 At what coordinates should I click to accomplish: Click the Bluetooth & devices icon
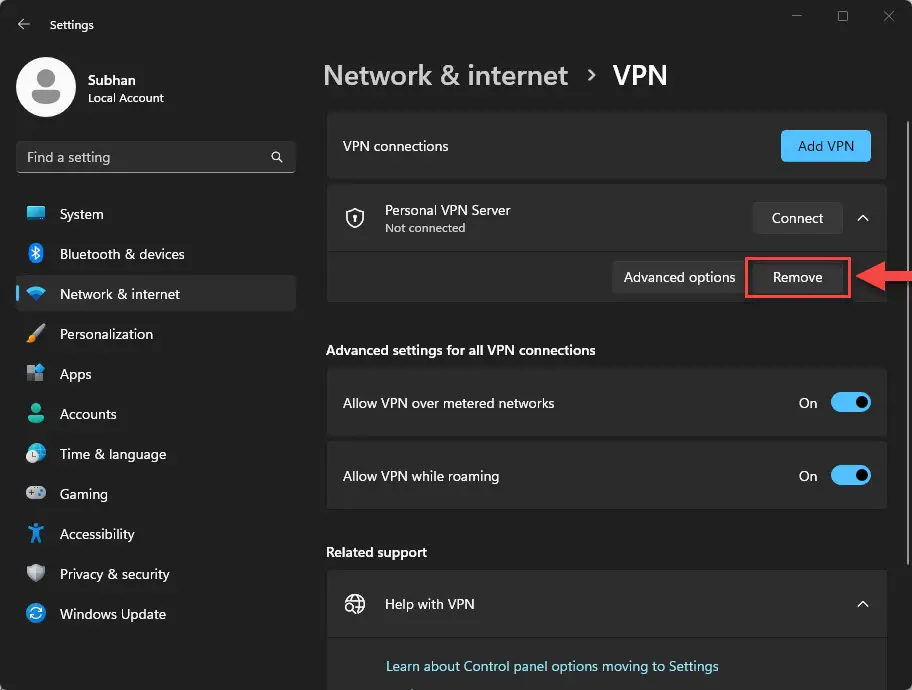[36, 254]
